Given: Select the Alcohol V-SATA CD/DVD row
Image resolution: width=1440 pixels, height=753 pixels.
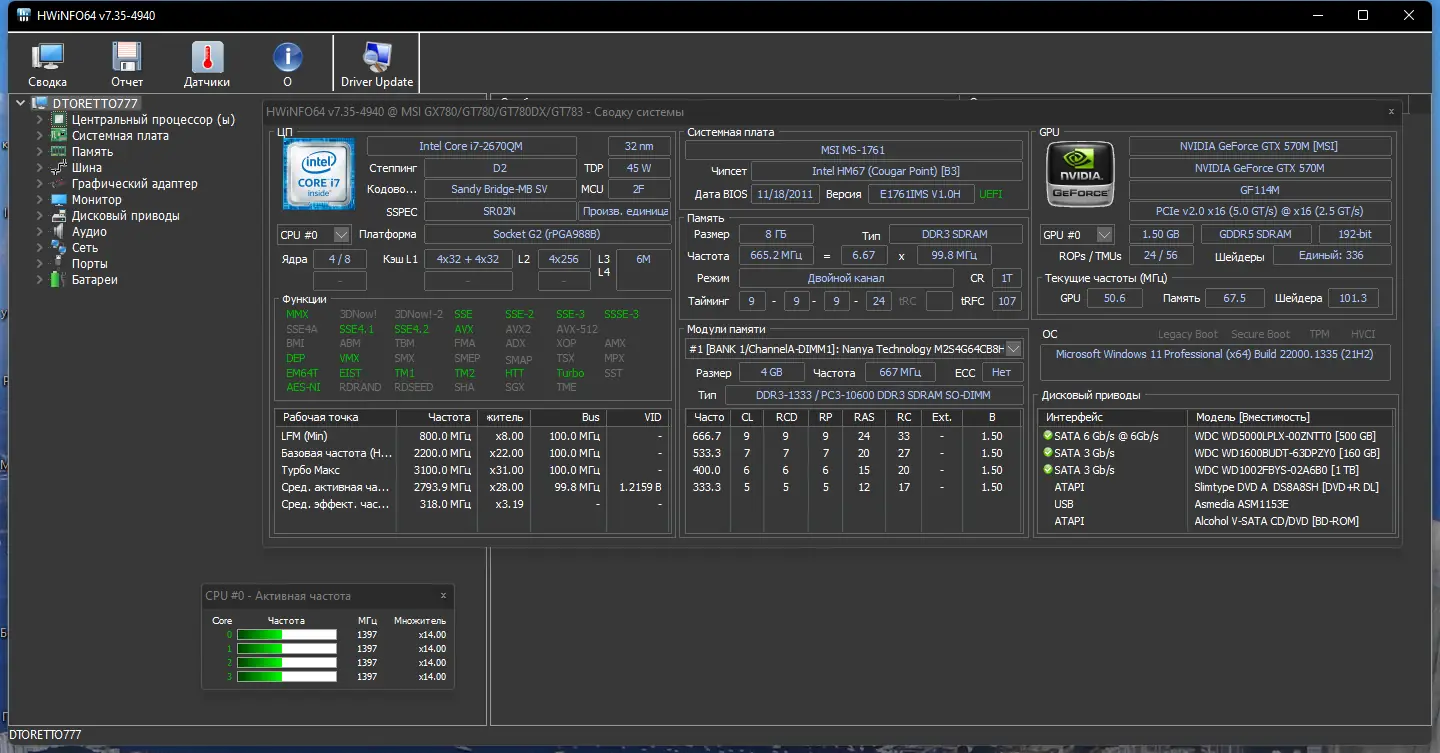Looking at the screenshot, I should [x=1215, y=521].
